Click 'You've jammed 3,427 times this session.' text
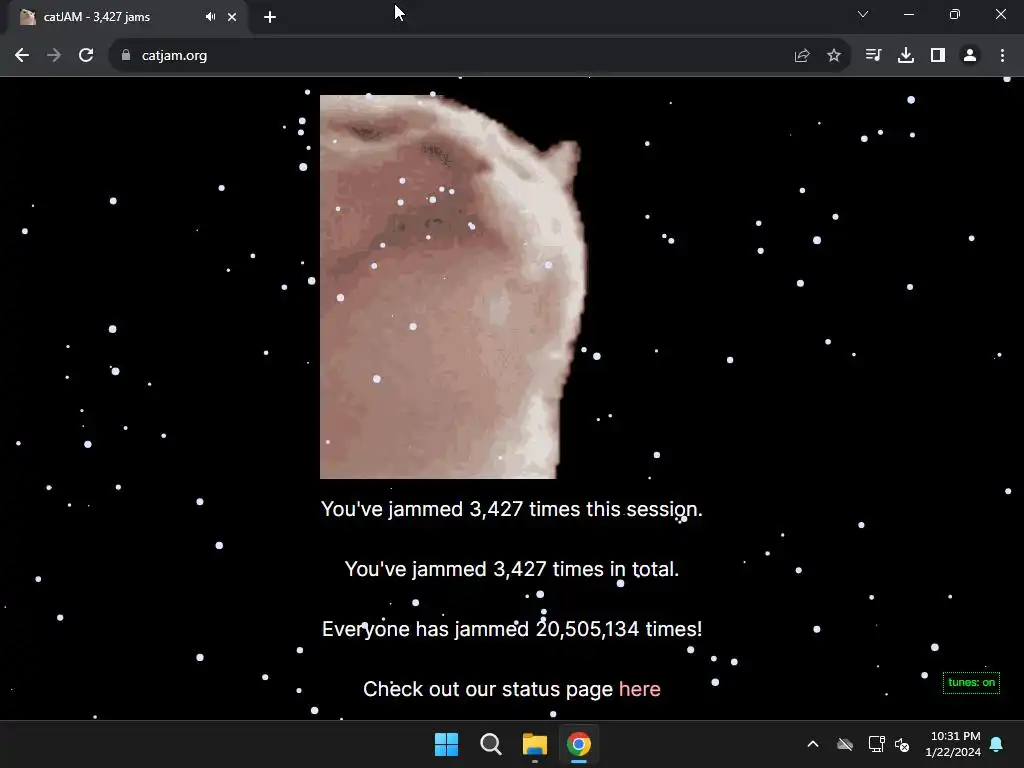The width and height of the screenshot is (1024, 768). [511, 509]
